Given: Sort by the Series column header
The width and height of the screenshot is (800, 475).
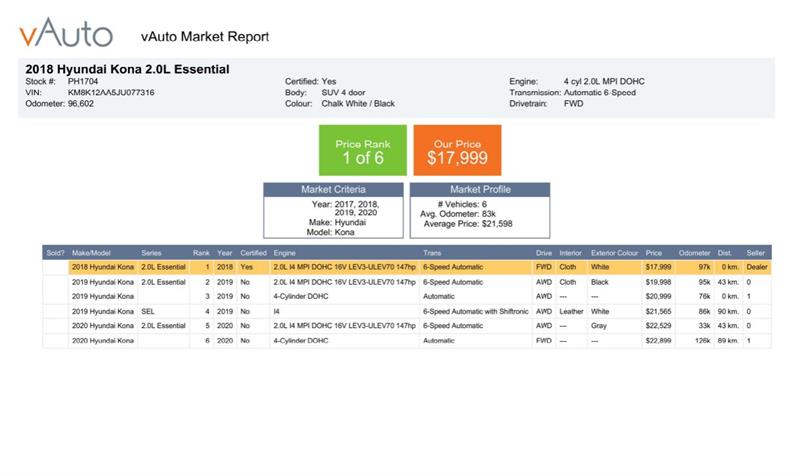Looking at the screenshot, I should 151,253.
